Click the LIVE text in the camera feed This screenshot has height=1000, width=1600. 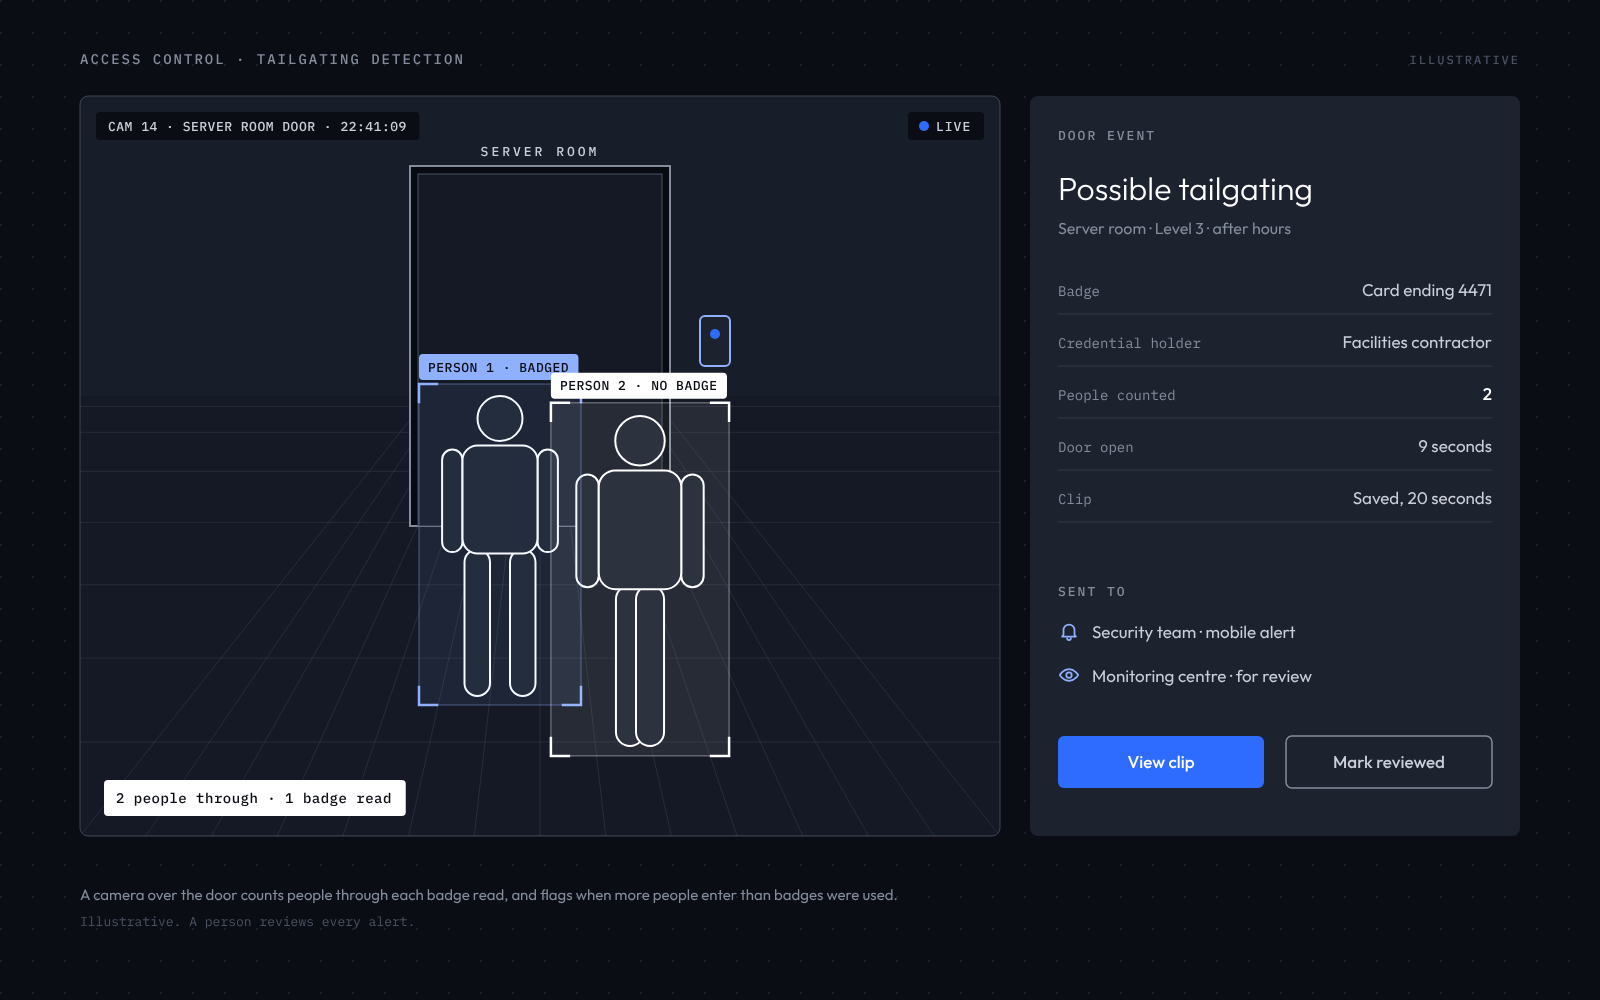[x=953, y=127]
